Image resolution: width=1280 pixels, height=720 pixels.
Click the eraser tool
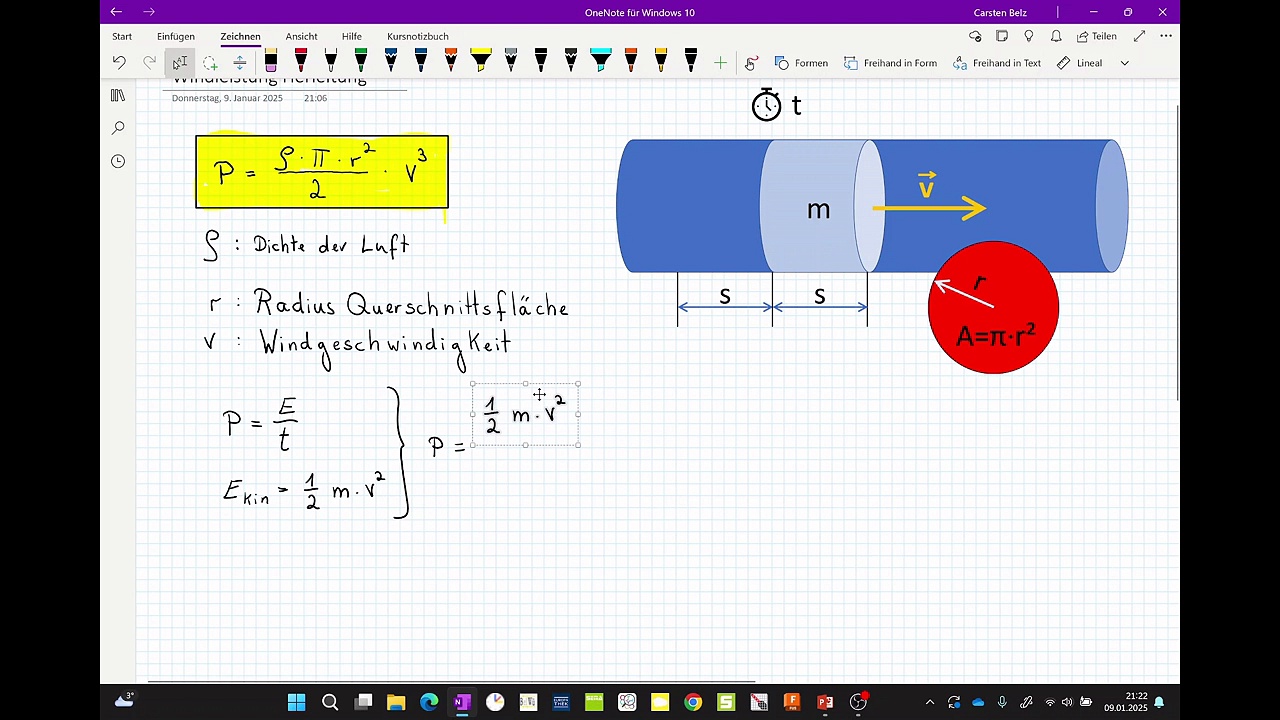coord(271,62)
